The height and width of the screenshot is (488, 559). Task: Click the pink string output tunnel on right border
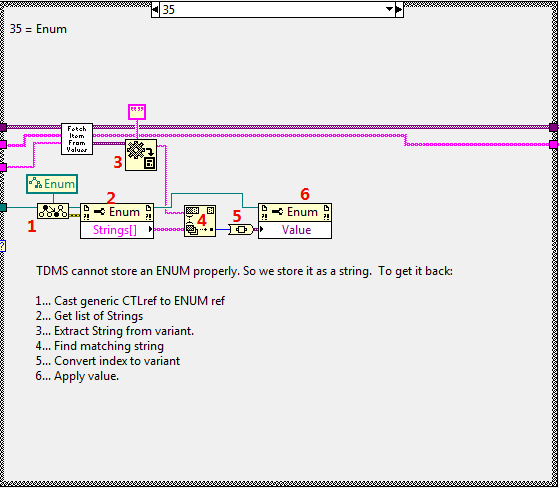(x=553, y=144)
